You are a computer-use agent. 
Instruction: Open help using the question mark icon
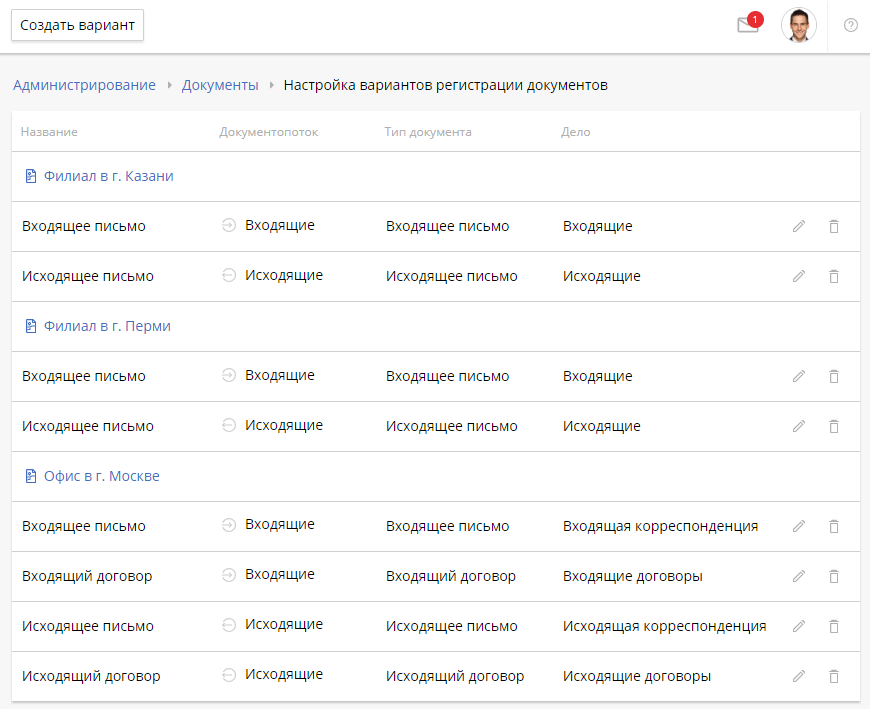coord(850,25)
